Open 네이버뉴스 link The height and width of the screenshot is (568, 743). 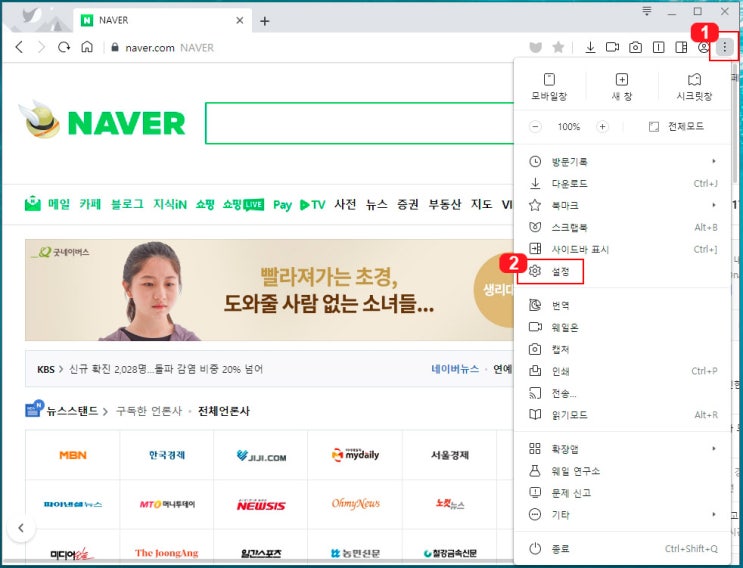[x=455, y=369]
